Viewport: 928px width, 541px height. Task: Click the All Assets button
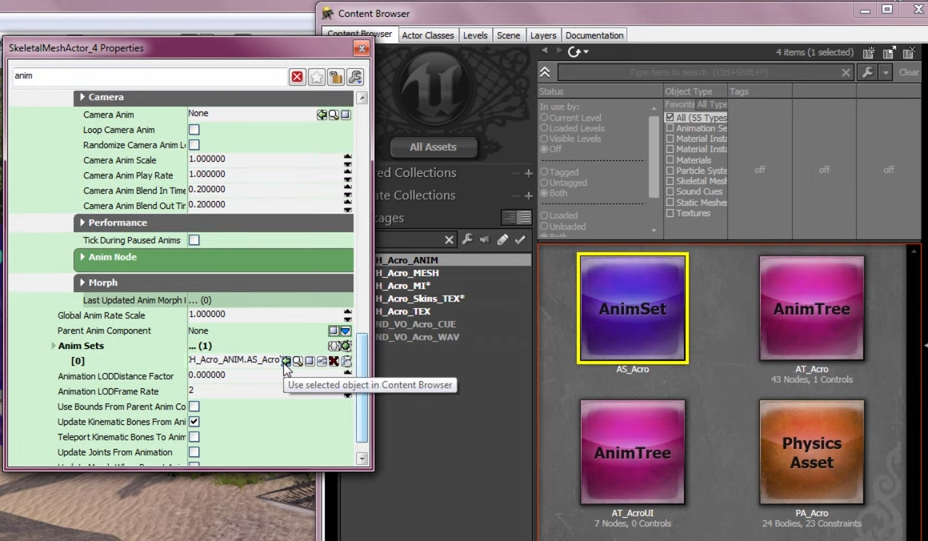(x=433, y=147)
